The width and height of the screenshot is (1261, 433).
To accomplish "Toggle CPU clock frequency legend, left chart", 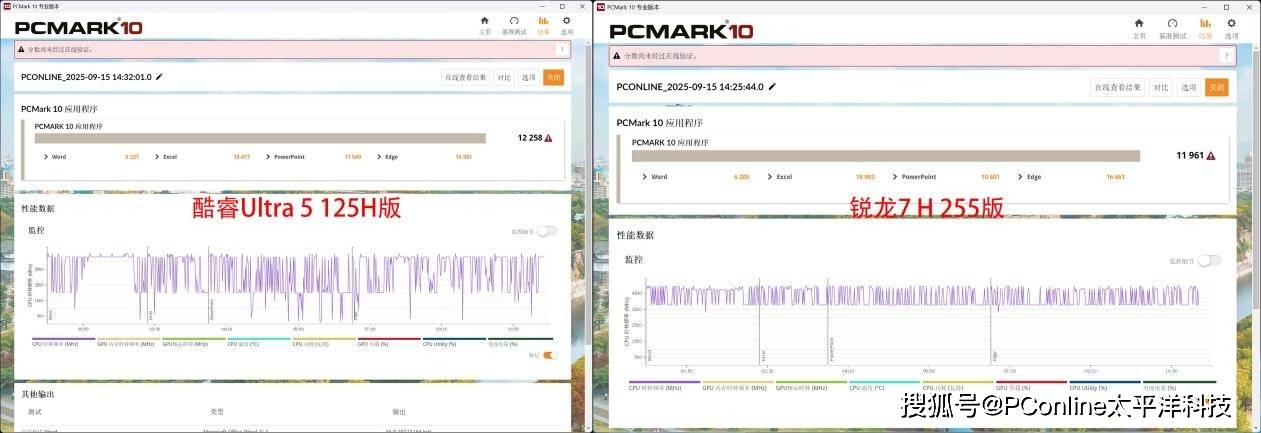I will click(63, 342).
